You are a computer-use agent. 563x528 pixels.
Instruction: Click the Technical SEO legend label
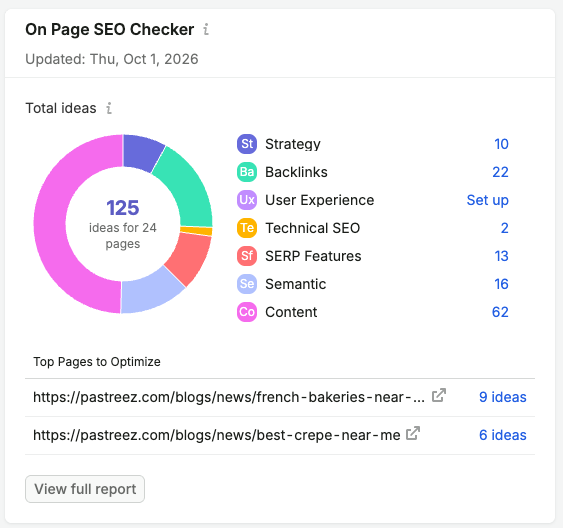[312, 228]
